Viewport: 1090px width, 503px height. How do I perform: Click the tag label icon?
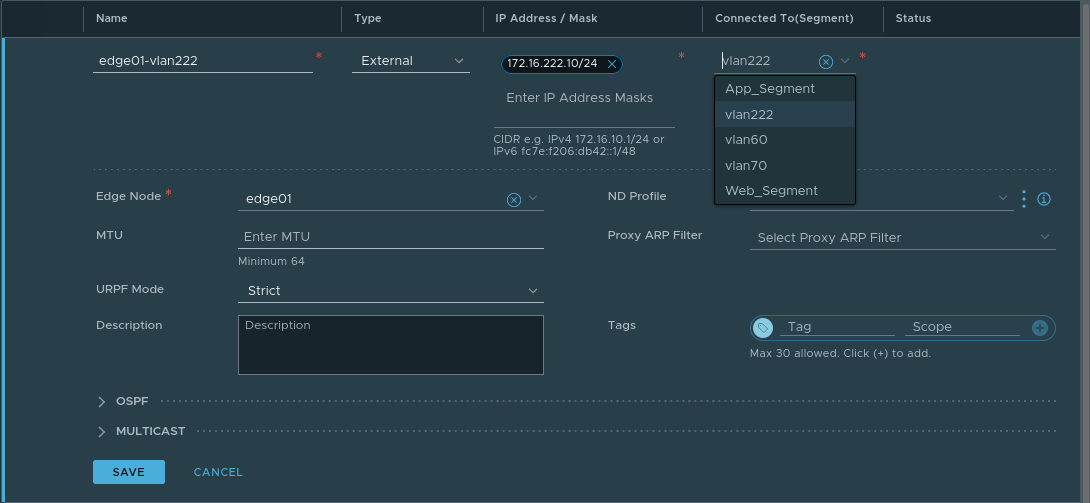click(x=763, y=328)
